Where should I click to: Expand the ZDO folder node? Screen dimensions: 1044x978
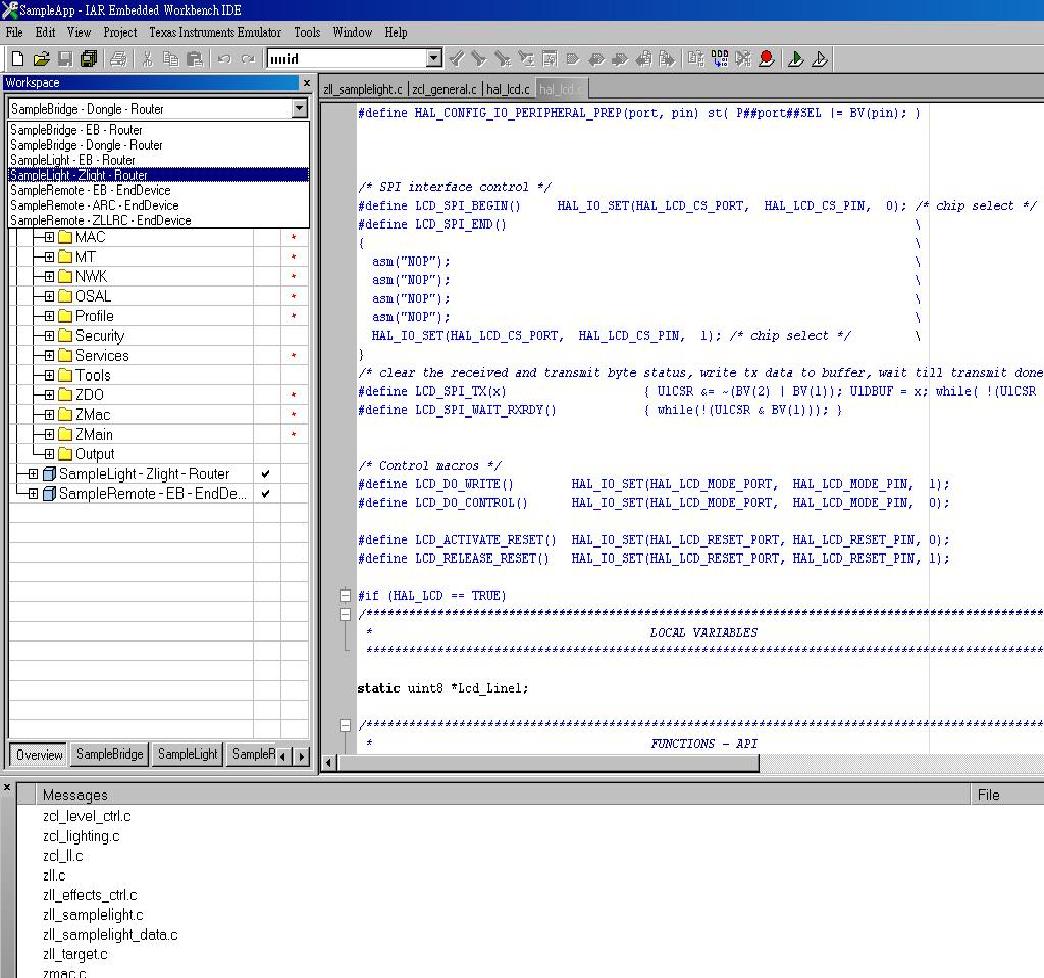pyautogui.click(x=49, y=395)
